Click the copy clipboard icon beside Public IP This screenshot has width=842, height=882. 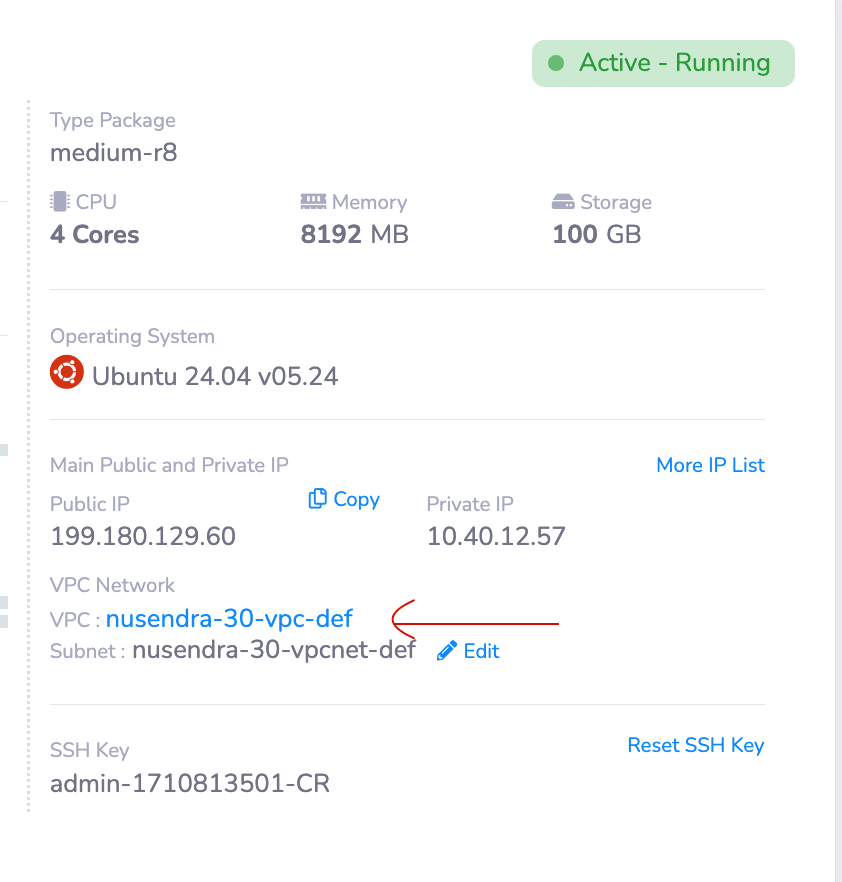(318, 499)
